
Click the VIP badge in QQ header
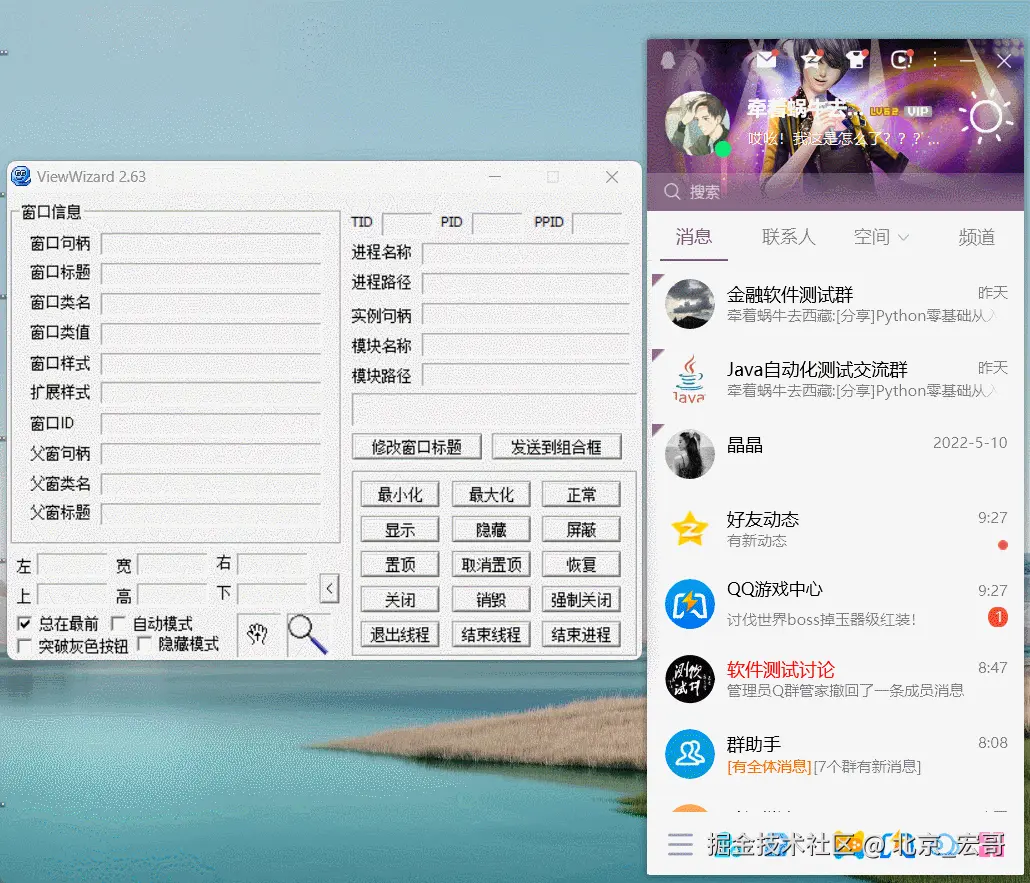pos(918,111)
